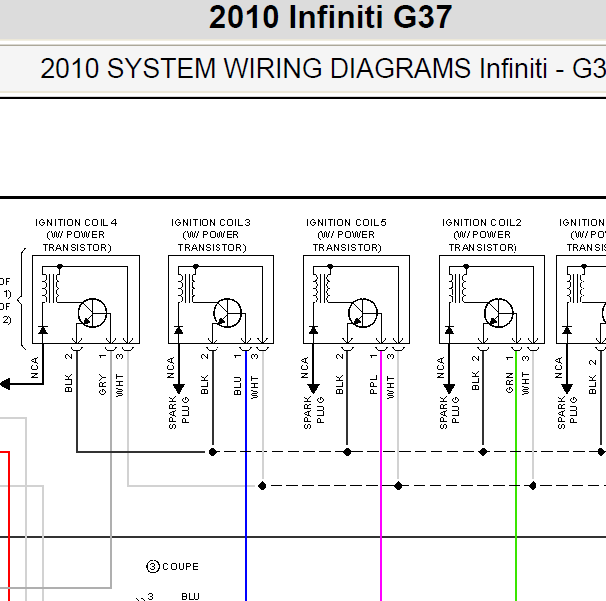
Task: Click the coil winding symbol in Ignition Coil 3
Action: 186,288
